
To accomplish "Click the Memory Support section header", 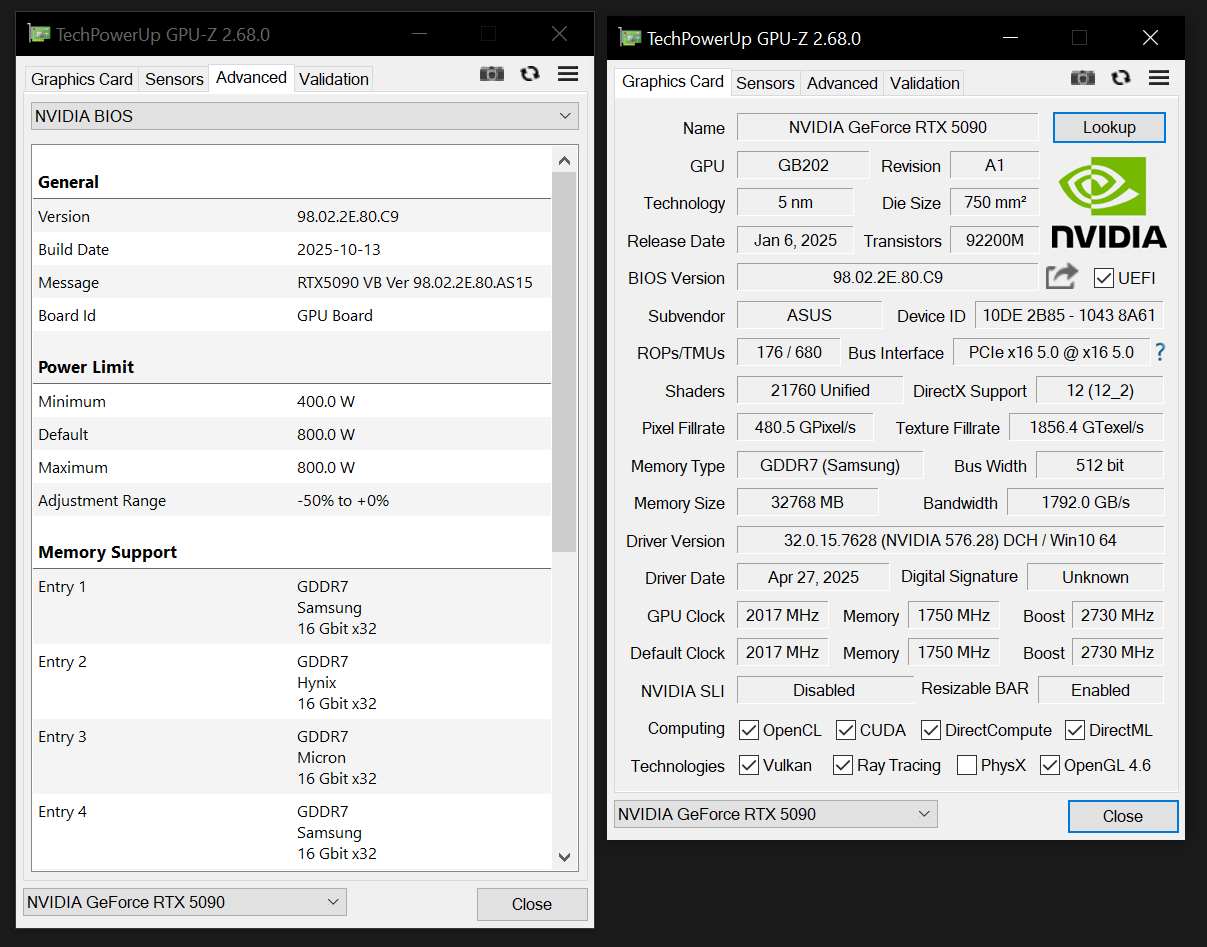I will click(x=108, y=552).
